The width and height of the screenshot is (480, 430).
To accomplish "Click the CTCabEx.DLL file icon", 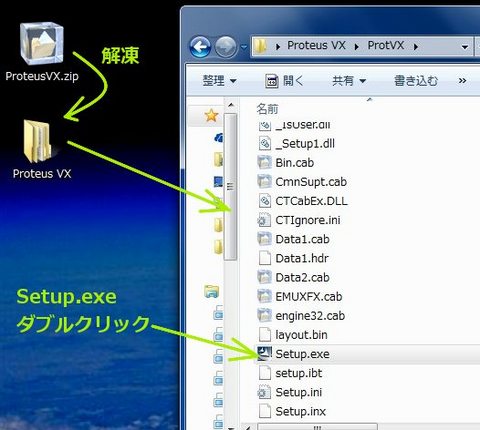I will click(265, 201).
